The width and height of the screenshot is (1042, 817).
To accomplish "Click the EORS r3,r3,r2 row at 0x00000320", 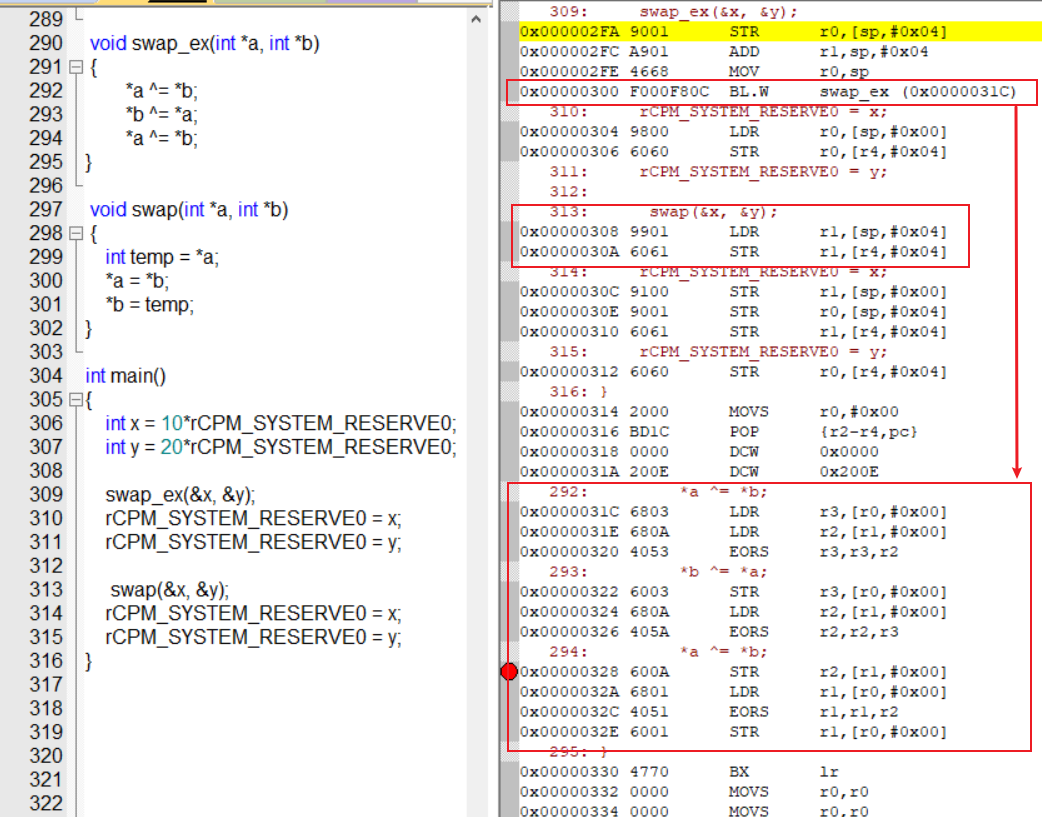I will [x=780, y=551].
